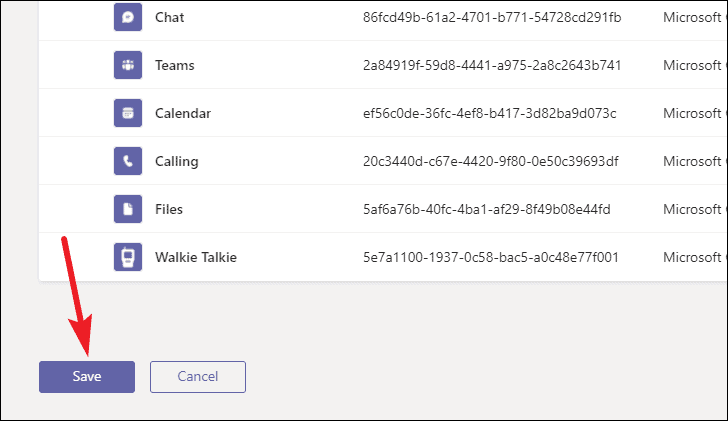Click the Calling phone icon
Image resolution: width=728 pixels, height=421 pixels.
coord(128,162)
